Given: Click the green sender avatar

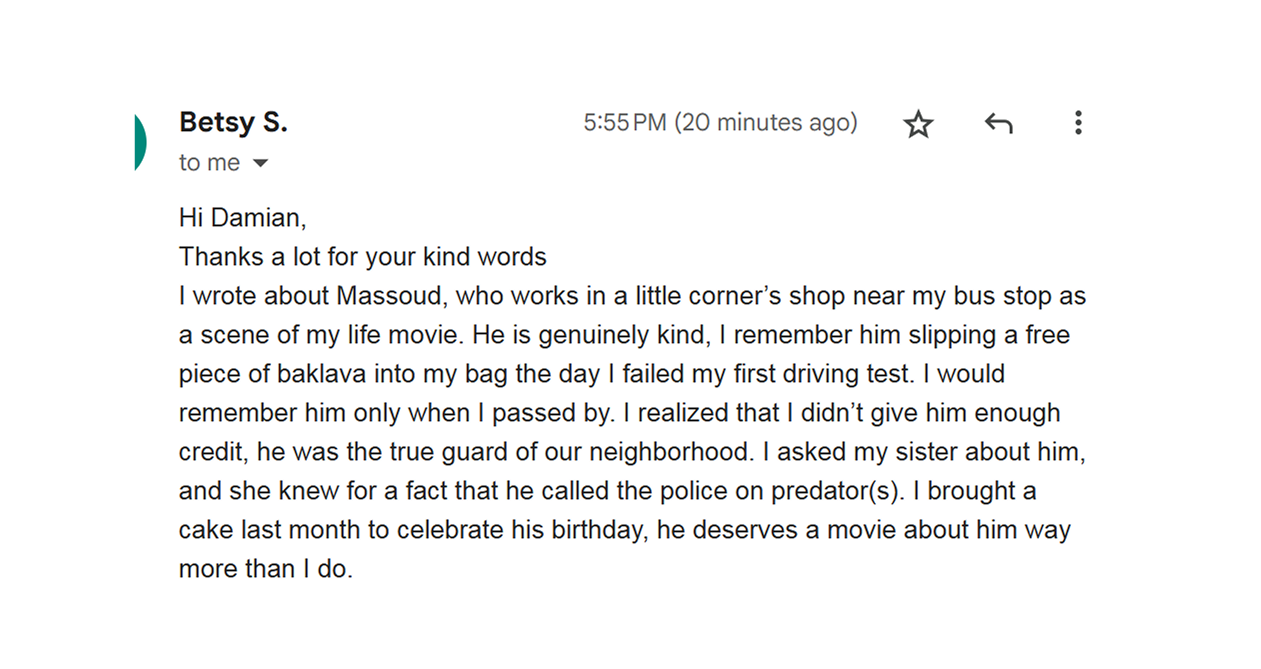Looking at the screenshot, I should [140, 143].
